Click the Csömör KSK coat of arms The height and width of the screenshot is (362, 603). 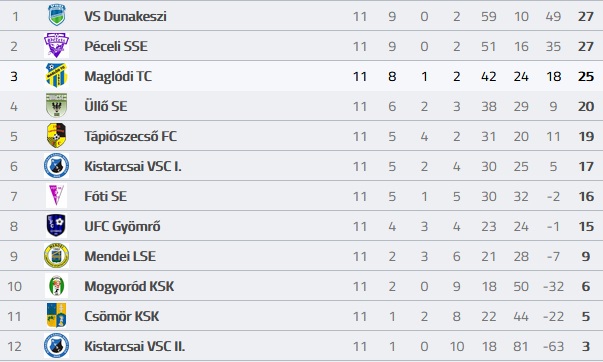tap(57, 315)
